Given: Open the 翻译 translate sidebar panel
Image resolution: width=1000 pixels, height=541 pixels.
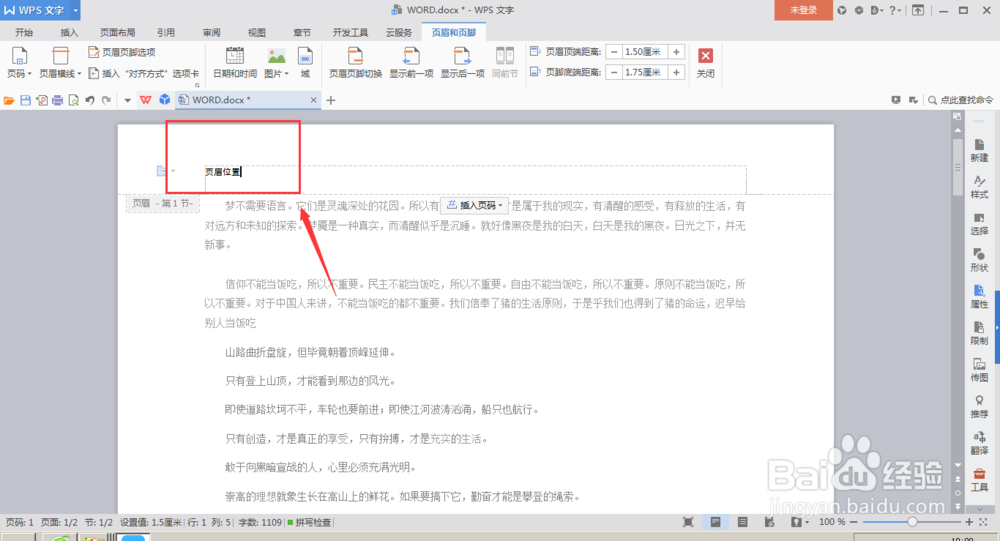Looking at the screenshot, I should tap(979, 443).
